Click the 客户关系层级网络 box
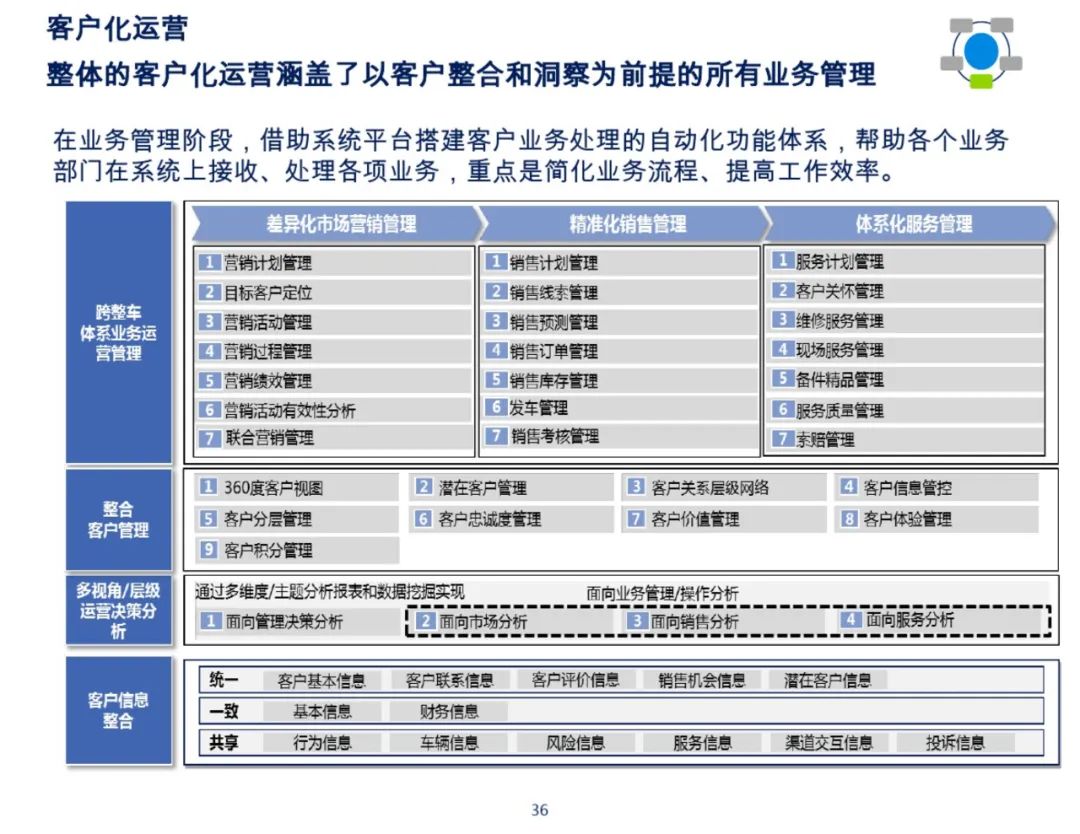The image size is (1080, 834). (725, 488)
